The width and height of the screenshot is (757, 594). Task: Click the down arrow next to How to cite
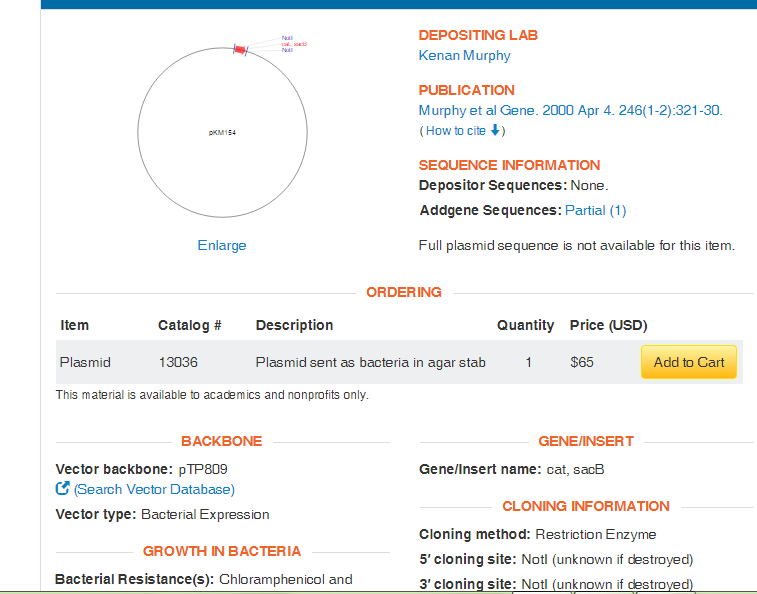[494, 131]
